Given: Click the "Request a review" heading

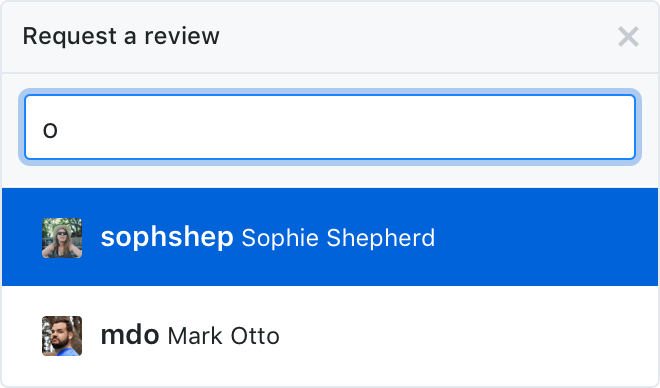Looking at the screenshot, I should [121, 36].
